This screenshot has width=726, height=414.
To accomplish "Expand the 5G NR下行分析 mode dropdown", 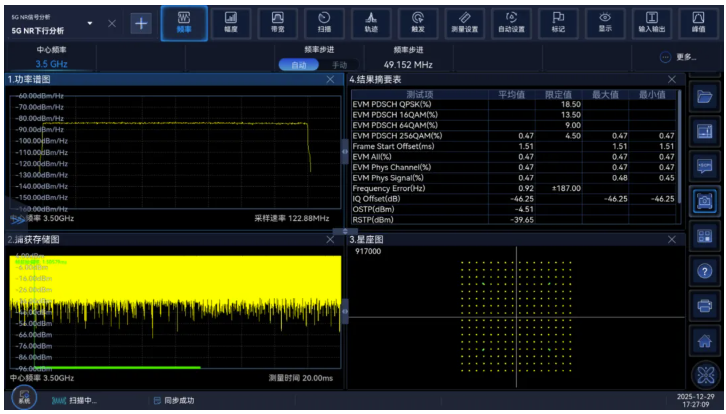I will point(90,23).
